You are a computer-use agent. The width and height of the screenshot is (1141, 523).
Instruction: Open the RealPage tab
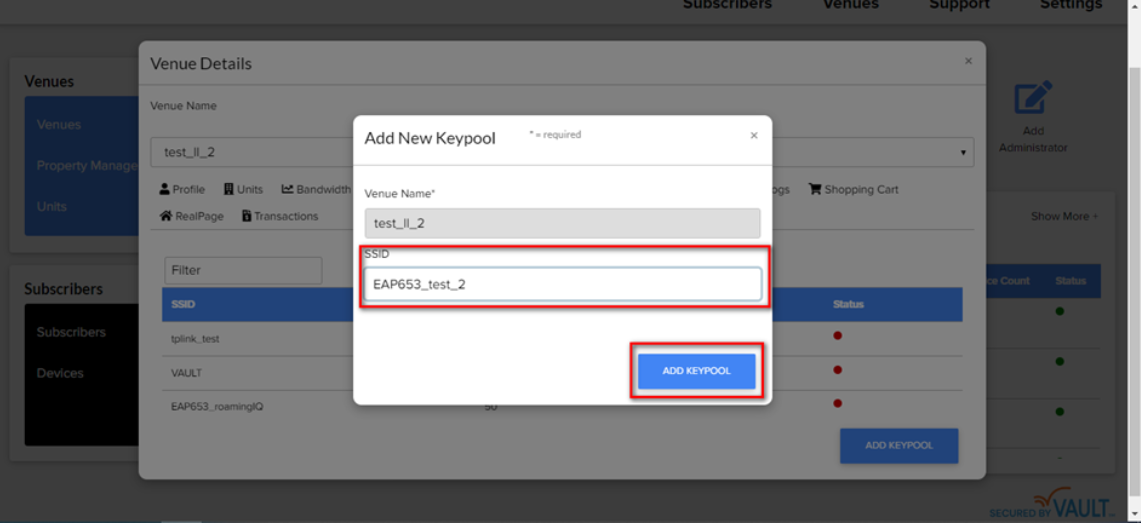tap(192, 216)
